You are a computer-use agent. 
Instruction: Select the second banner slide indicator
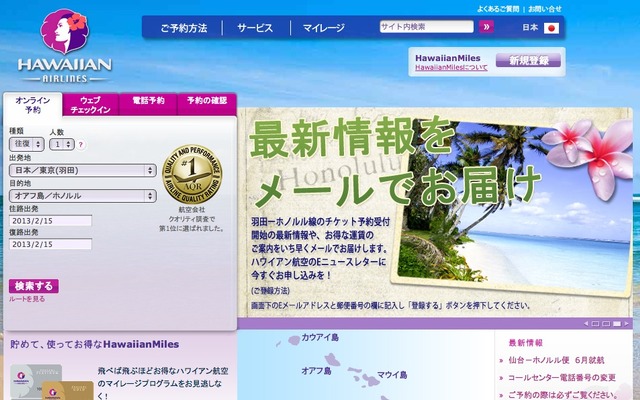(606, 324)
